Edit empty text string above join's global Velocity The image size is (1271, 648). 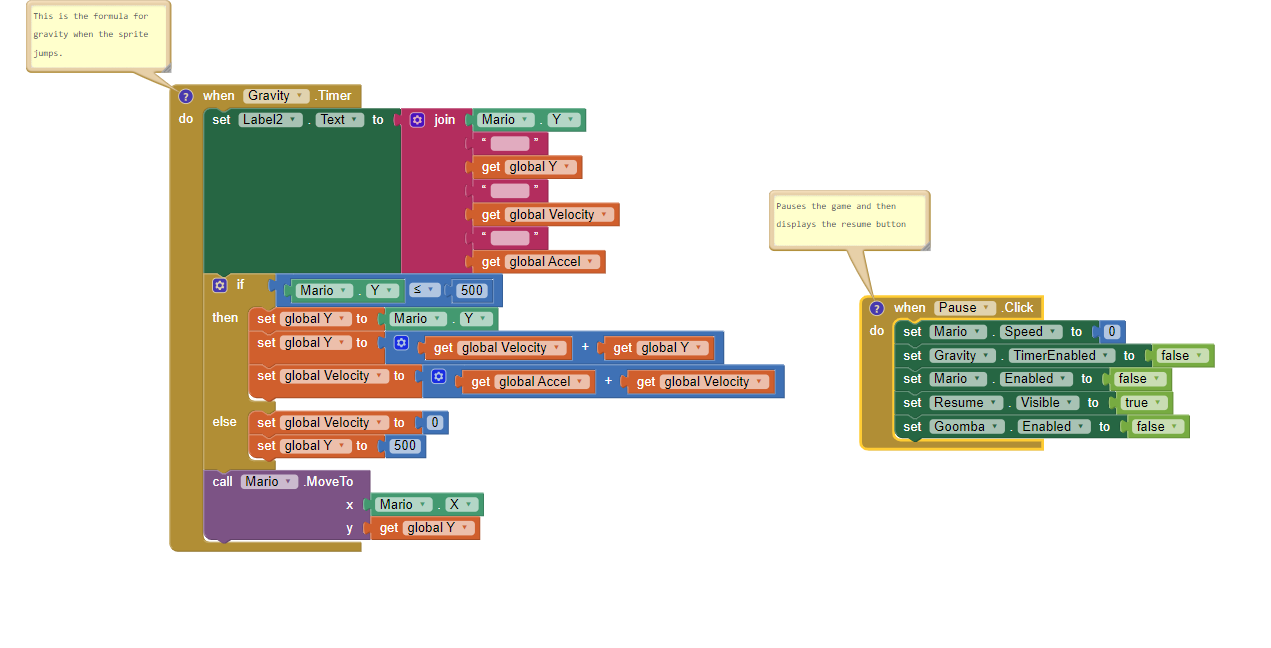(510, 191)
